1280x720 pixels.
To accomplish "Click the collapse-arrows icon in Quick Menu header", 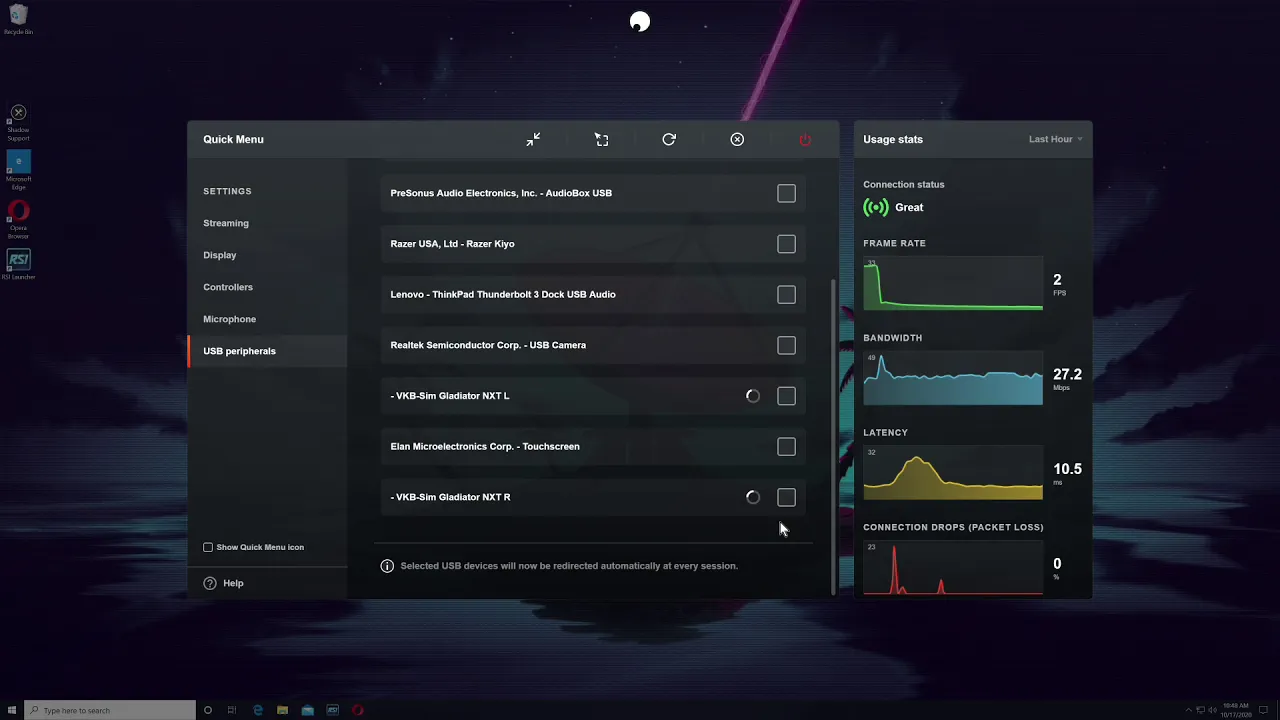I will [x=533, y=139].
